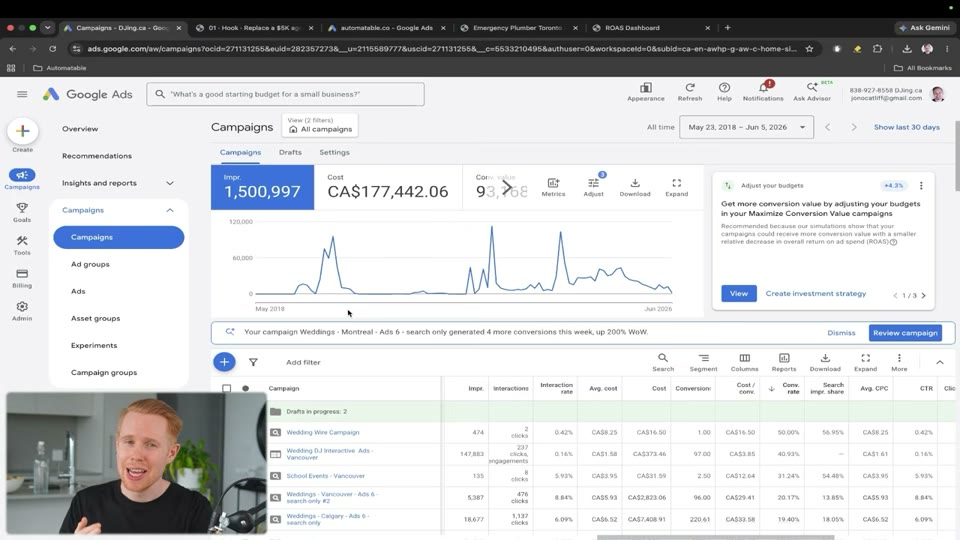Open the All campaigns view selector
The image size is (960, 540).
tap(320, 125)
